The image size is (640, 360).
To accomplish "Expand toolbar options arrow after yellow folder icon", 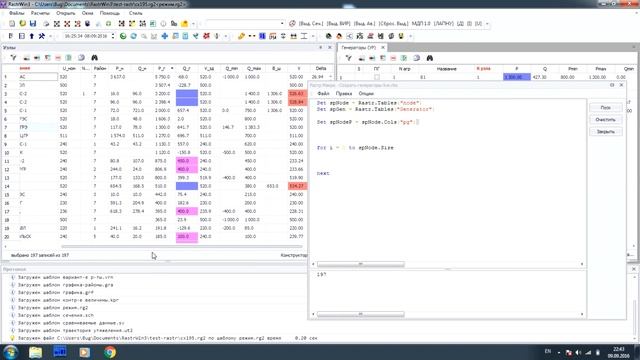I will point(193,24).
